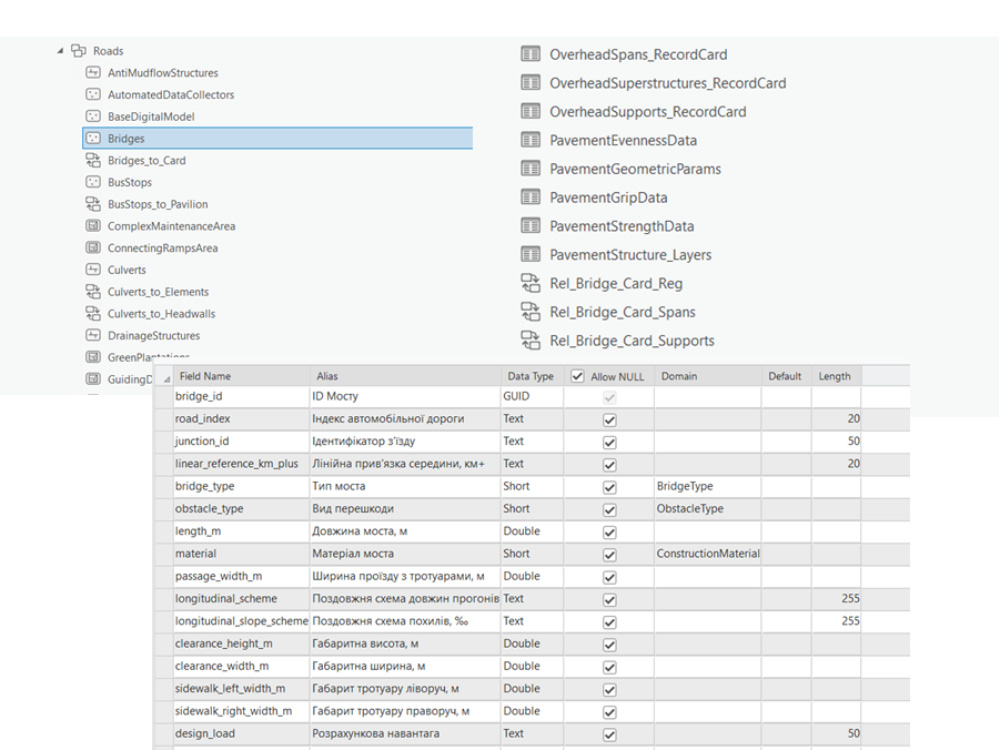The height and width of the screenshot is (750, 1000).
Task: Click the Roads feature dataset icon
Action: [x=78, y=50]
